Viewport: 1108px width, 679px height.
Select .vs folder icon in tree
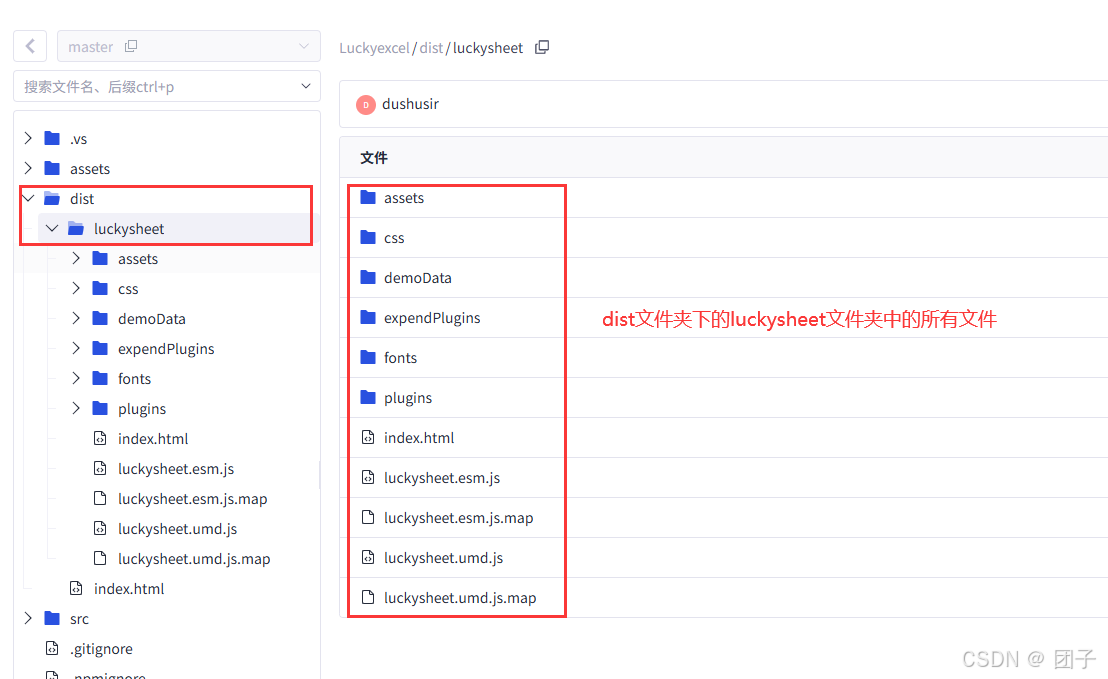coord(52,138)
